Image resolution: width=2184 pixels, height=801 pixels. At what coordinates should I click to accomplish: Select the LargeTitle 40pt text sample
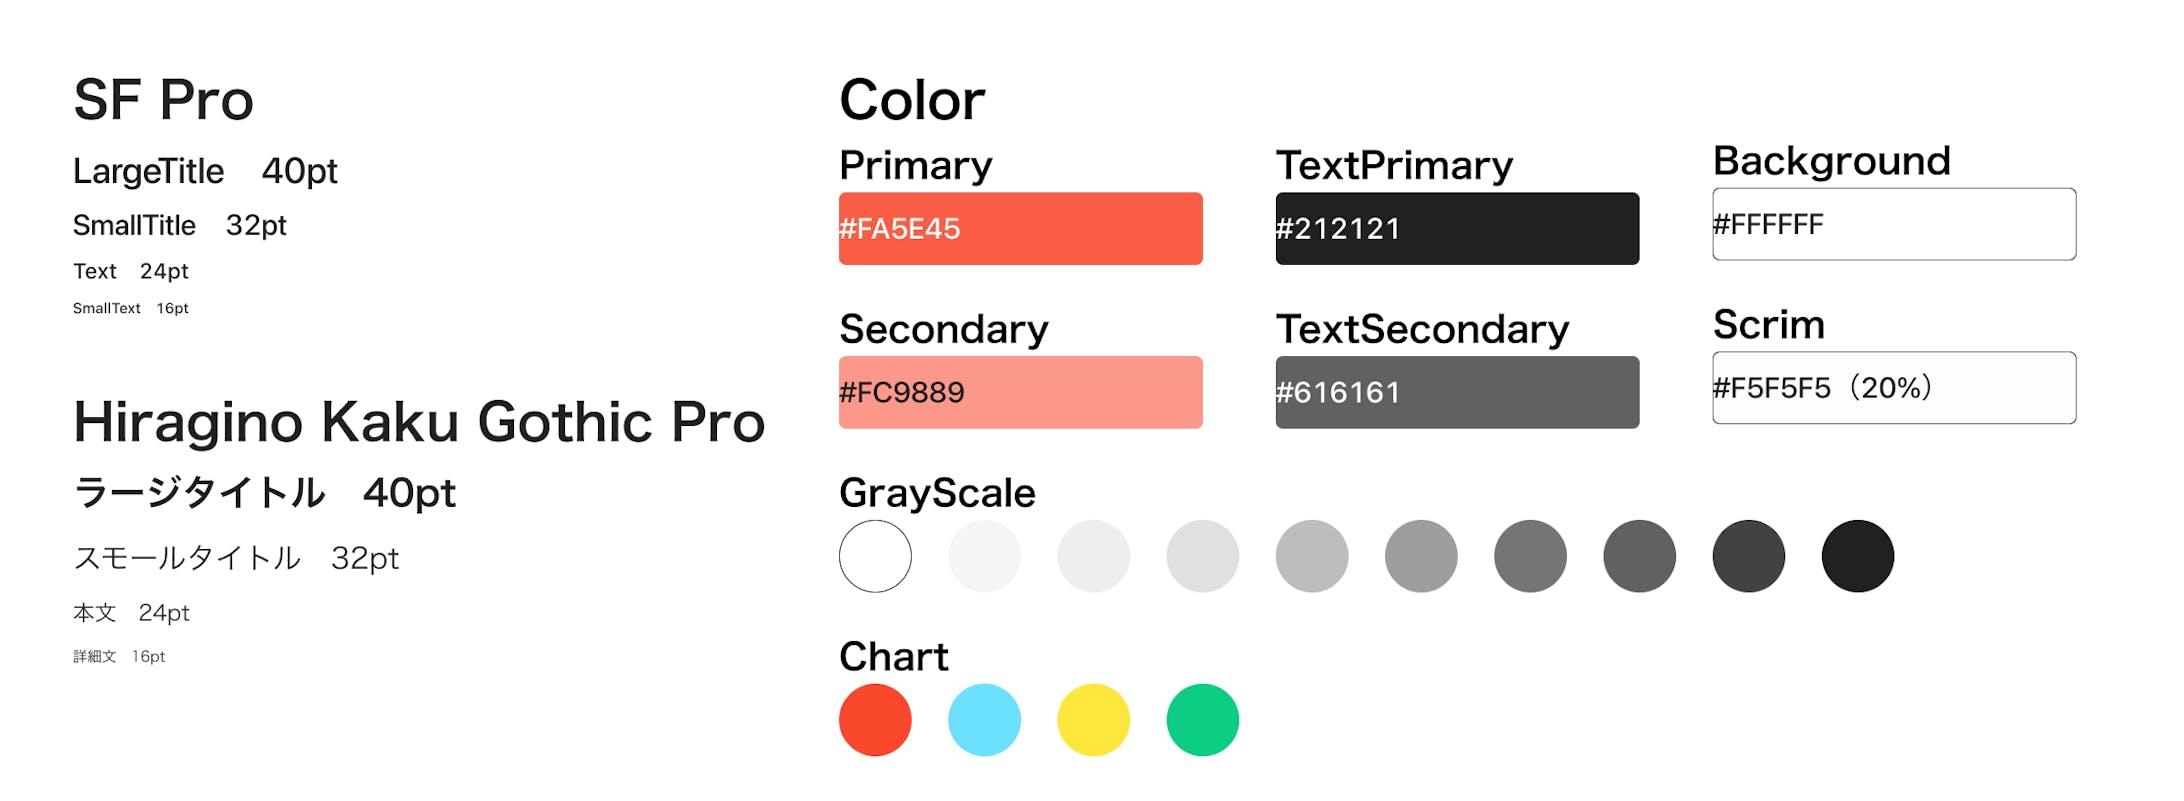pos(205,171)
